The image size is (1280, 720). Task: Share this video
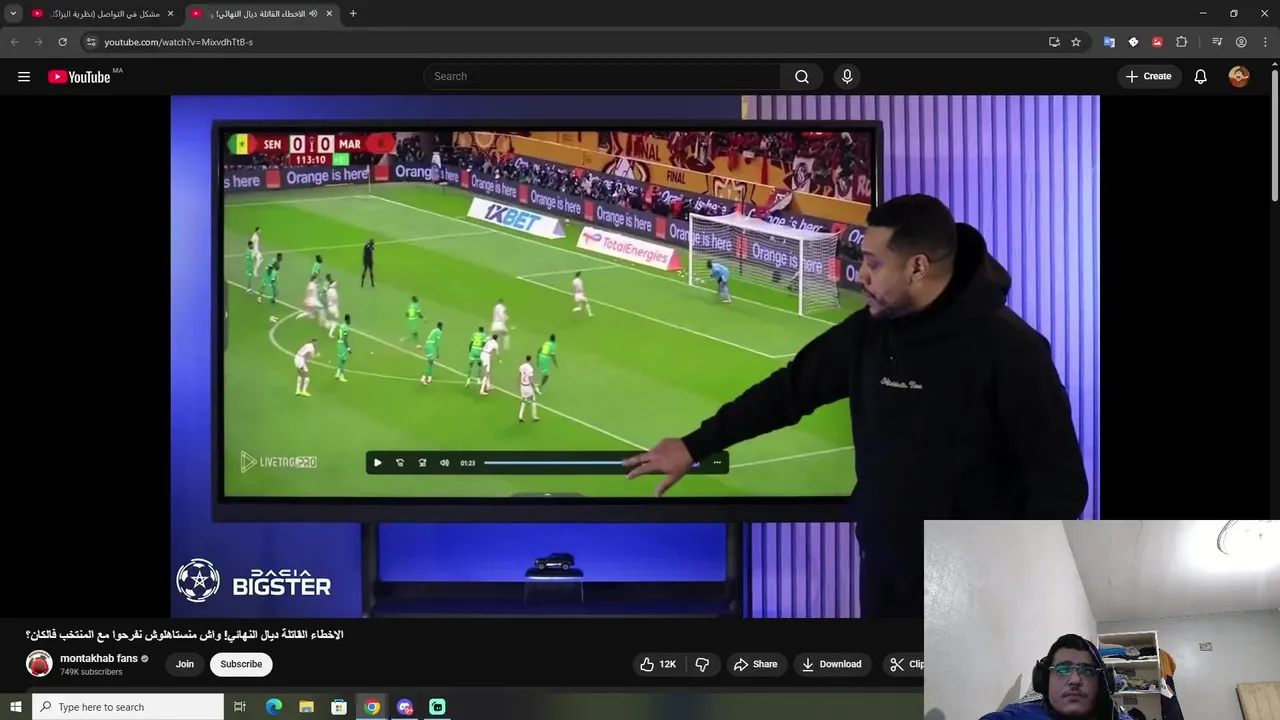(755, 664)
